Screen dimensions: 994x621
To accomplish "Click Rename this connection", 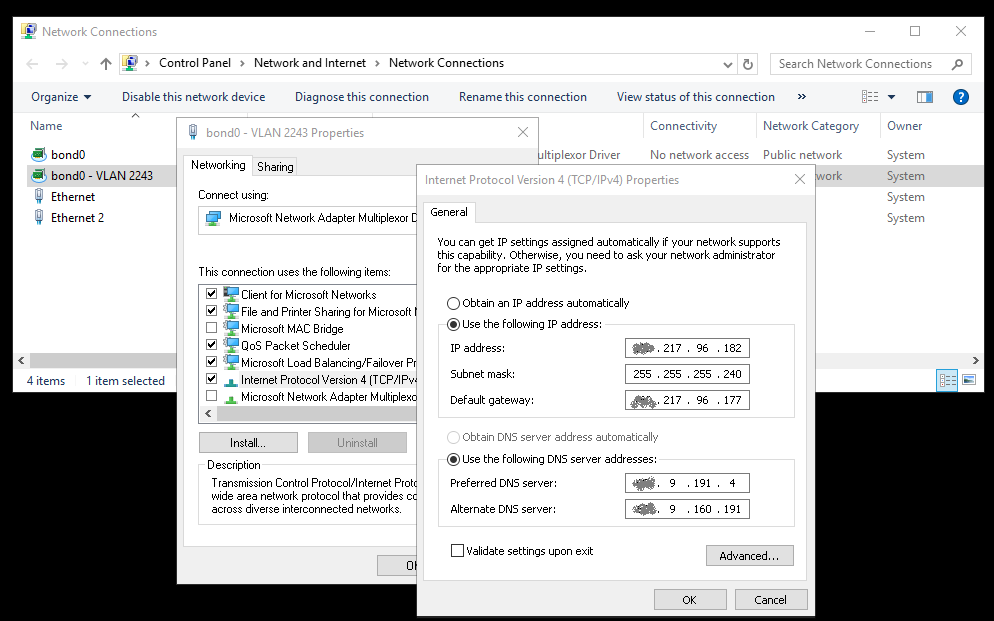I will click(523, 97).
